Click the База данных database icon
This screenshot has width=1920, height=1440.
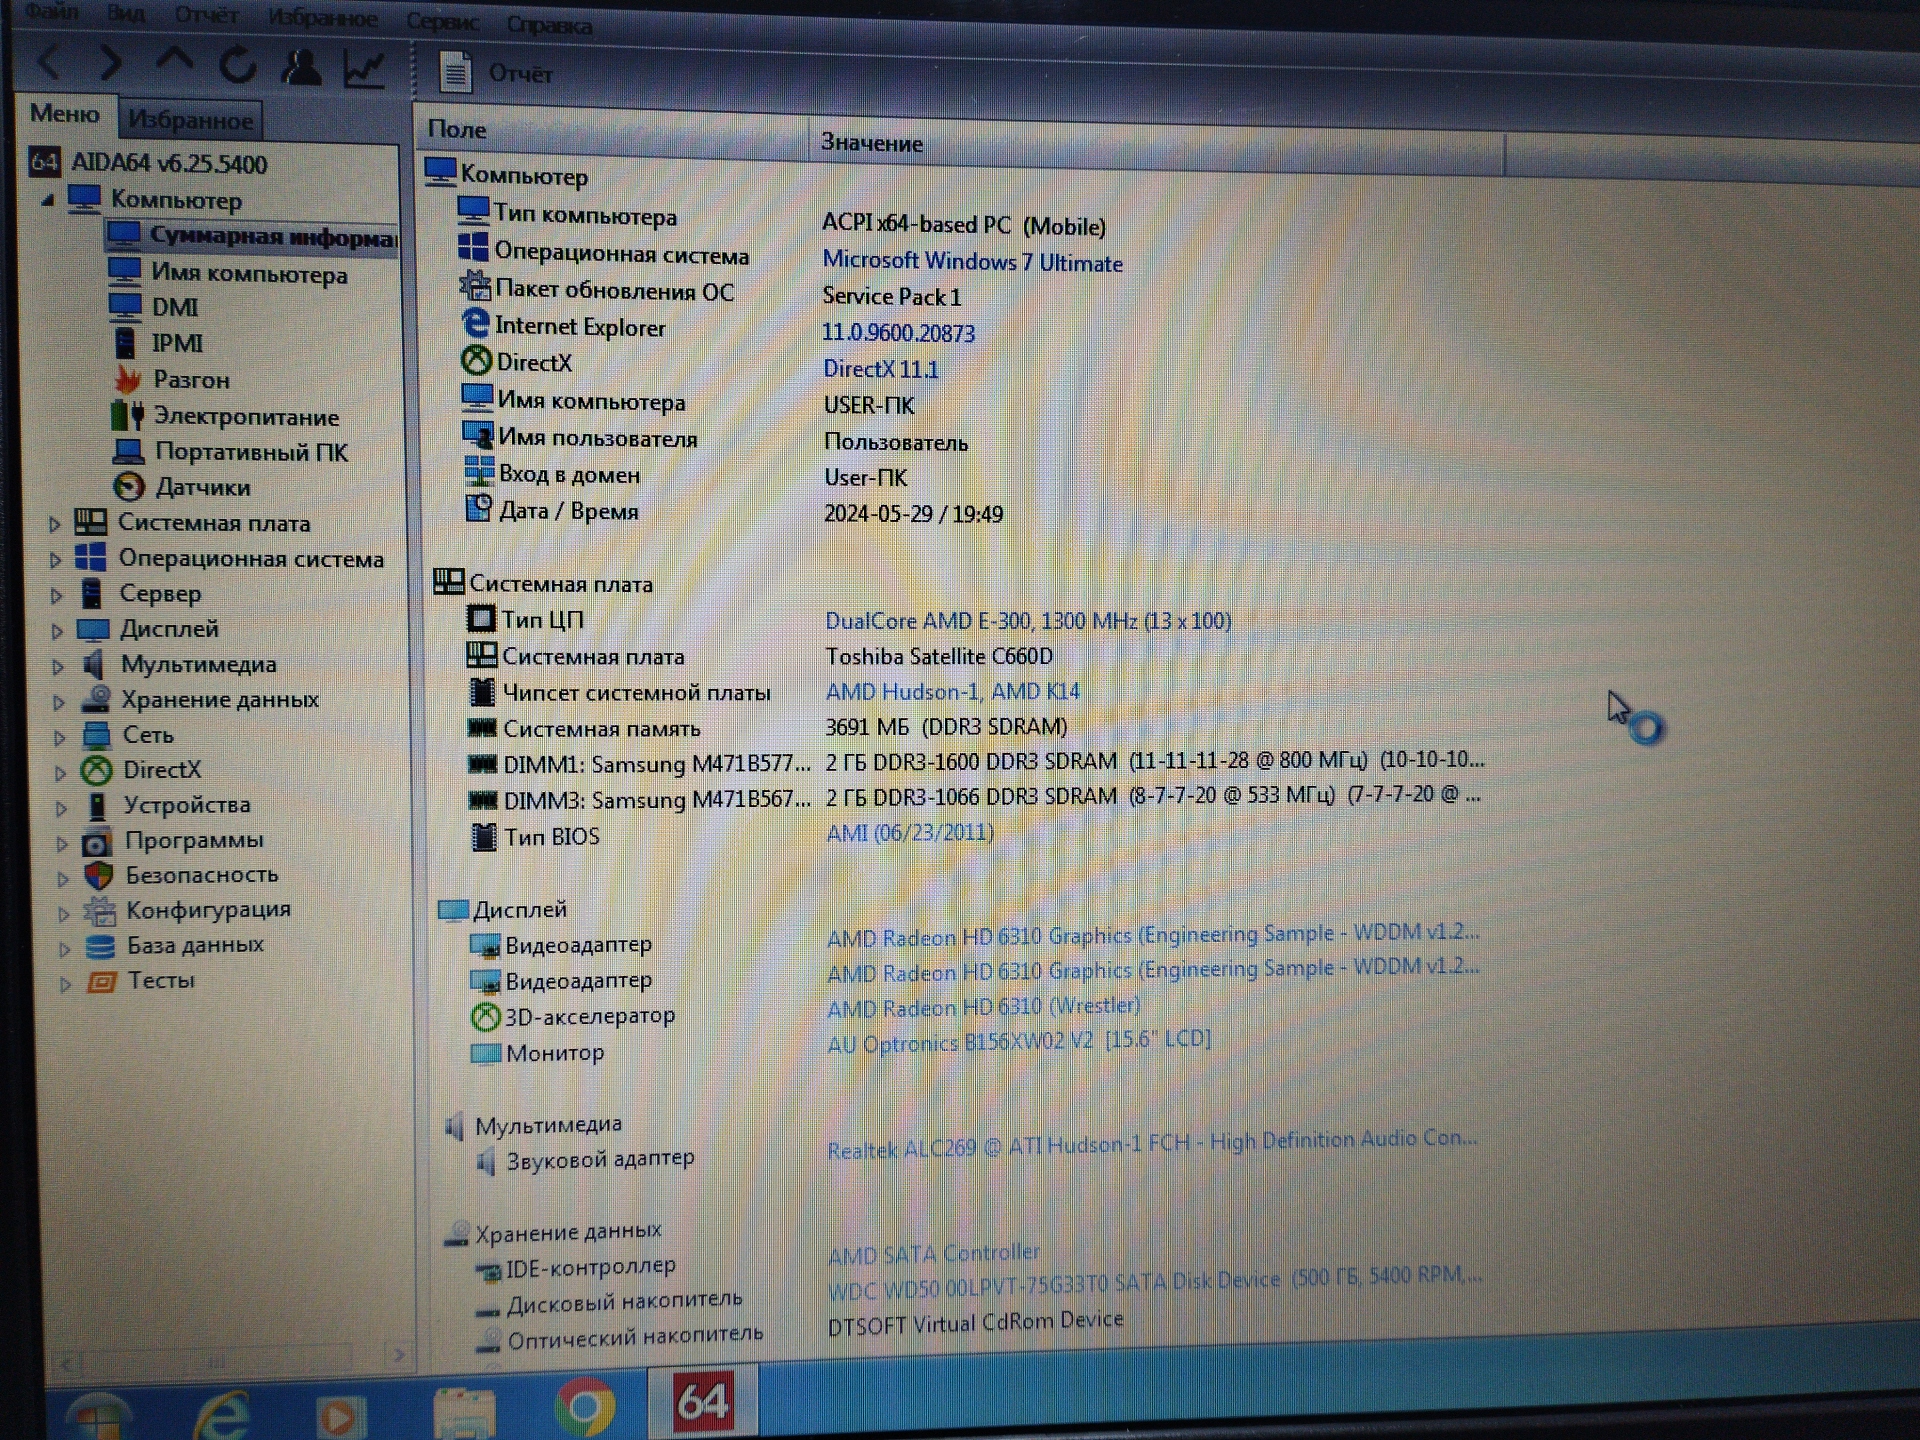tap(100, 946)
